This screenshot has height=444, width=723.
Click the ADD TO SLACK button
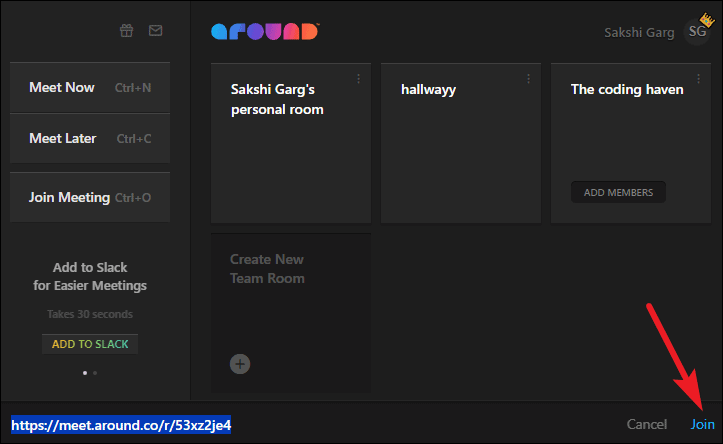pyautogui.click(x=90, y=344)
